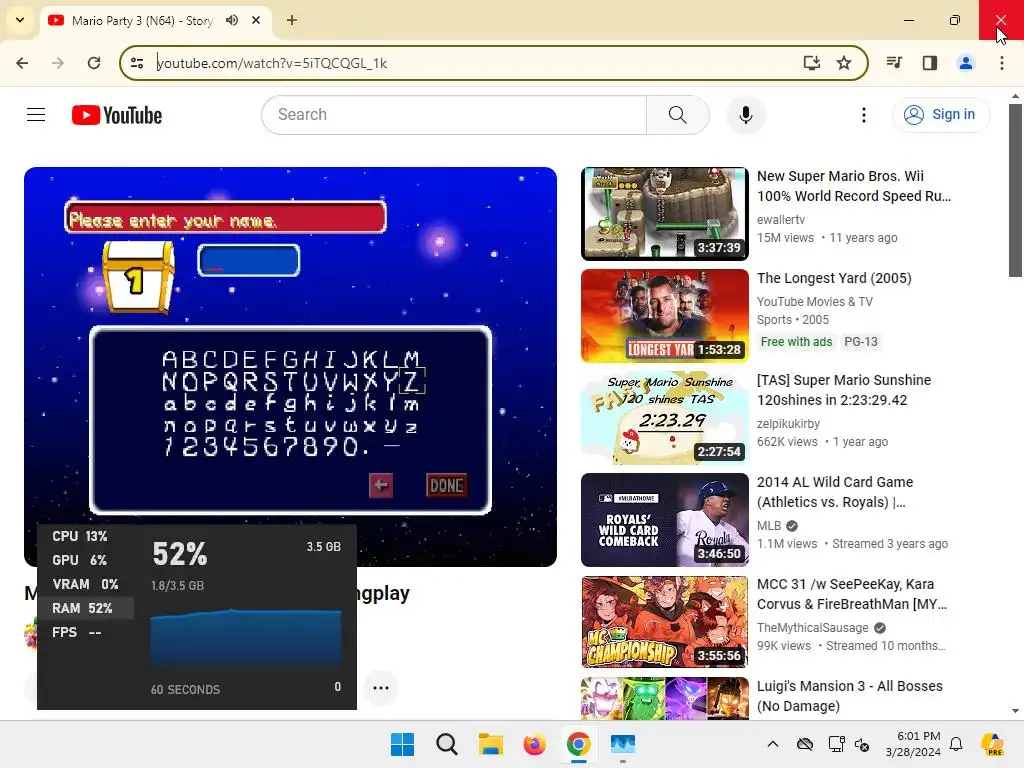Reload the current YouTube page
This screenshot has width=1024, height=768.
[94, 63]
